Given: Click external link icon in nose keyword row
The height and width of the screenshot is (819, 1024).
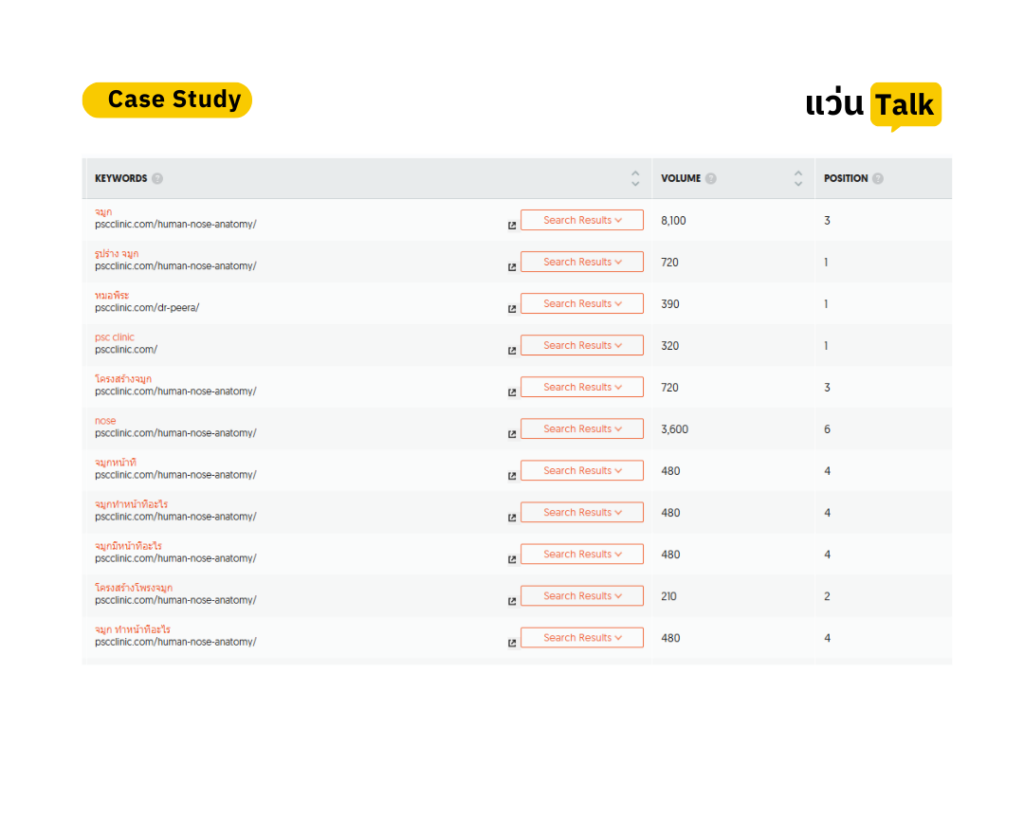Looking at the screenshot, I should (512, 434).
